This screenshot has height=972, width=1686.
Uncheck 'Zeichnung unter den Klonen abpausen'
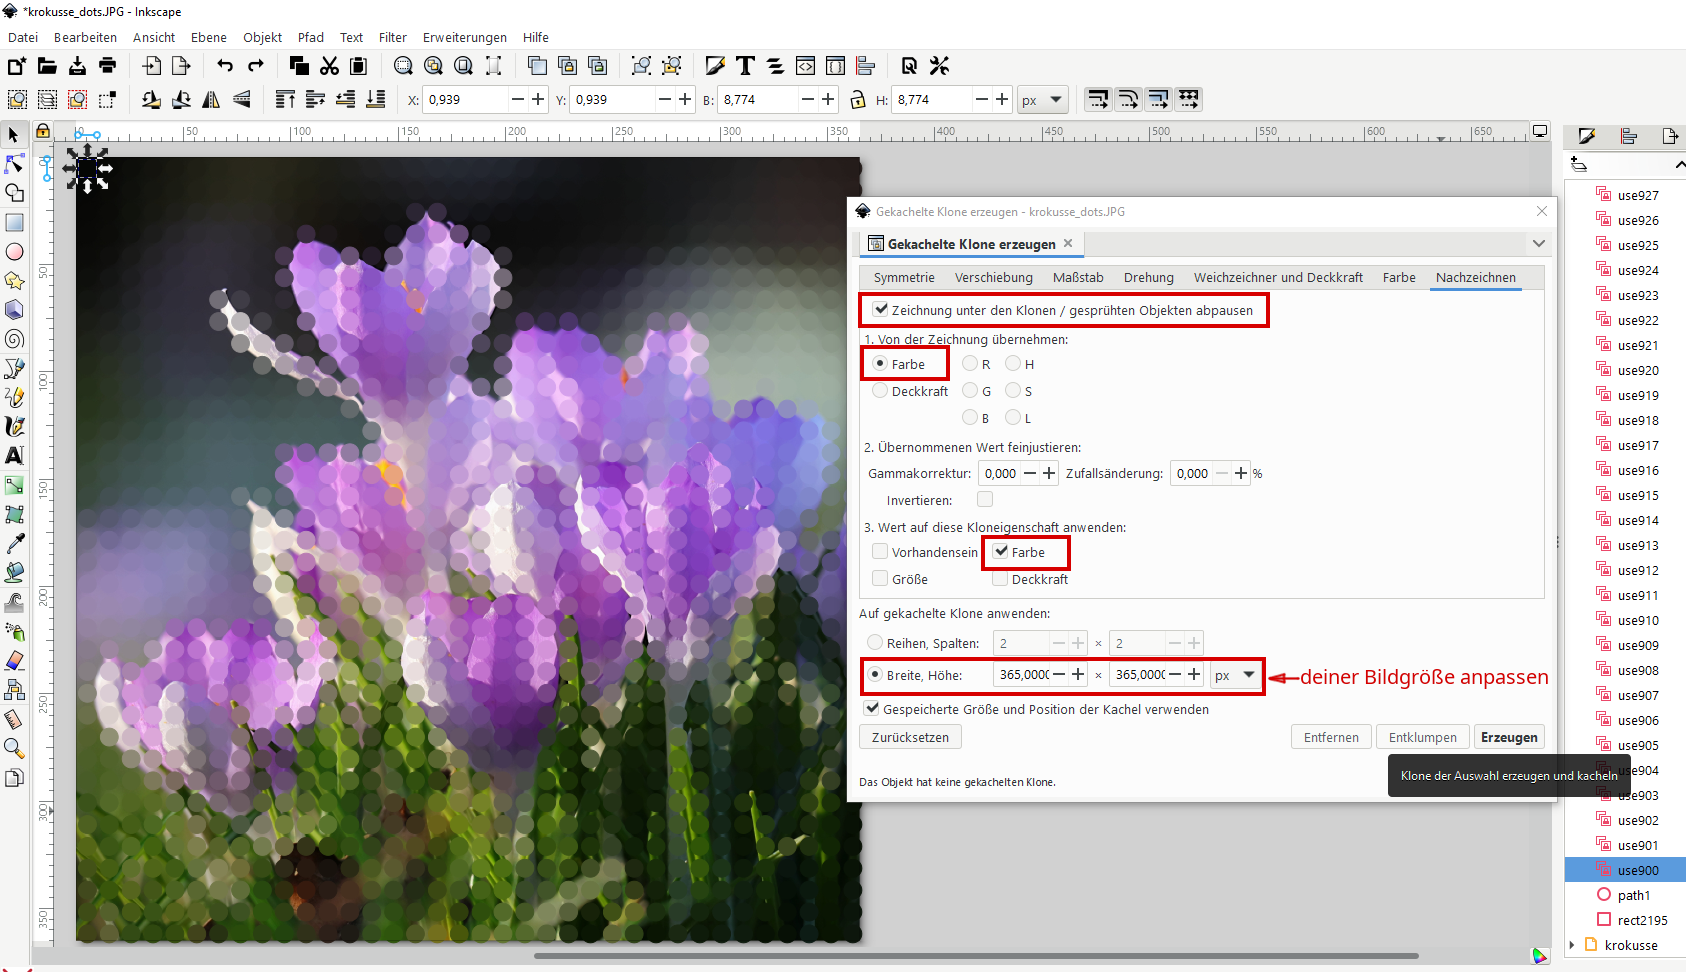881,310
